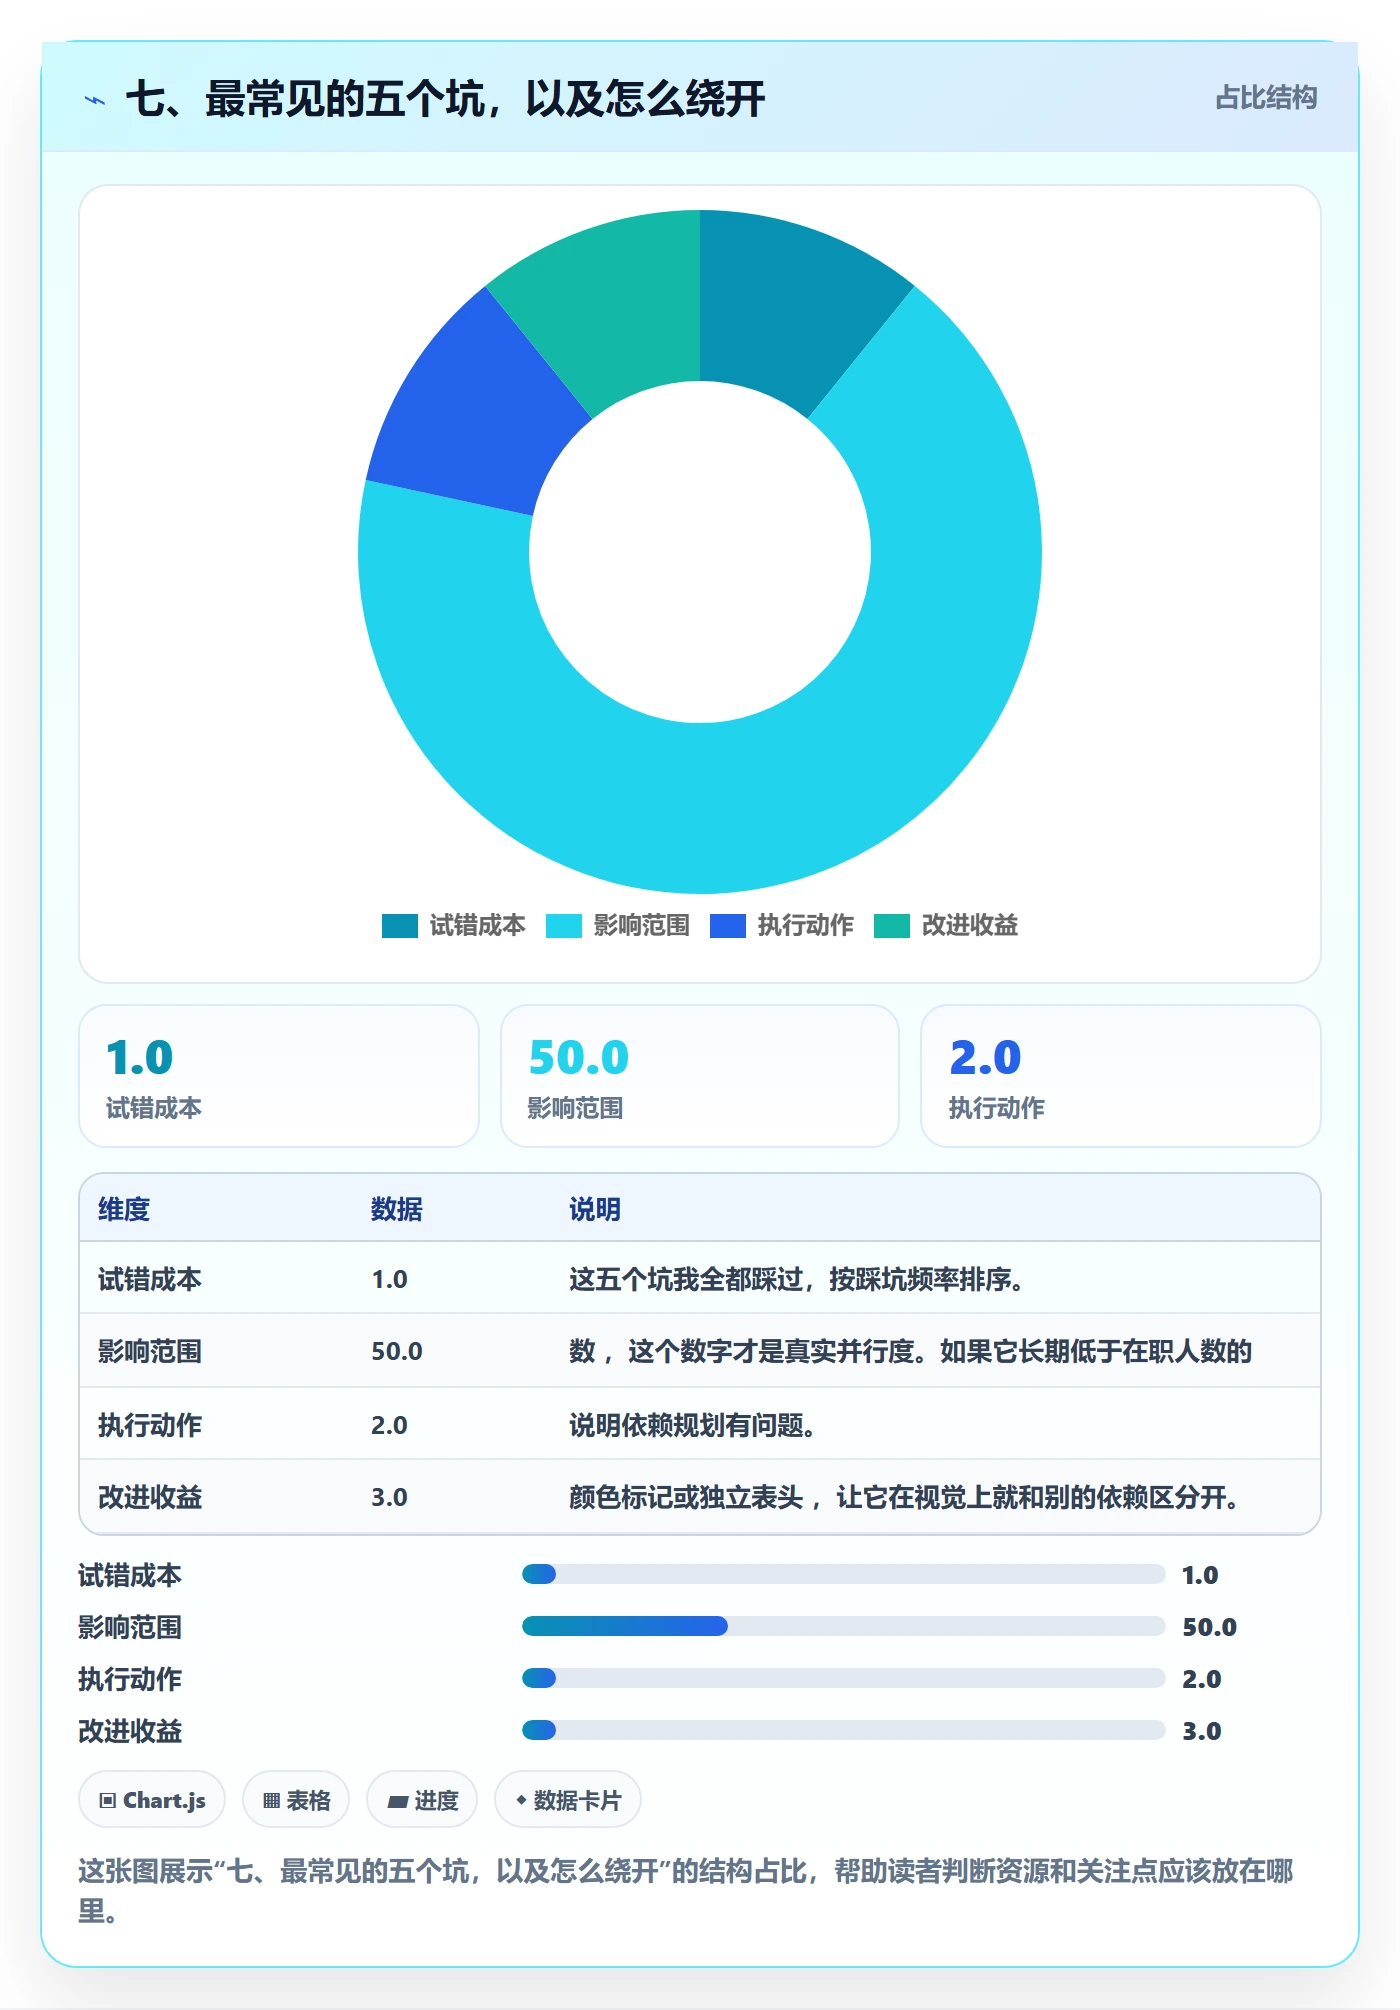This screenshot has height=2010, width=1400.
Task: Click the lightning icon beside the title
Action: [95, 100]
